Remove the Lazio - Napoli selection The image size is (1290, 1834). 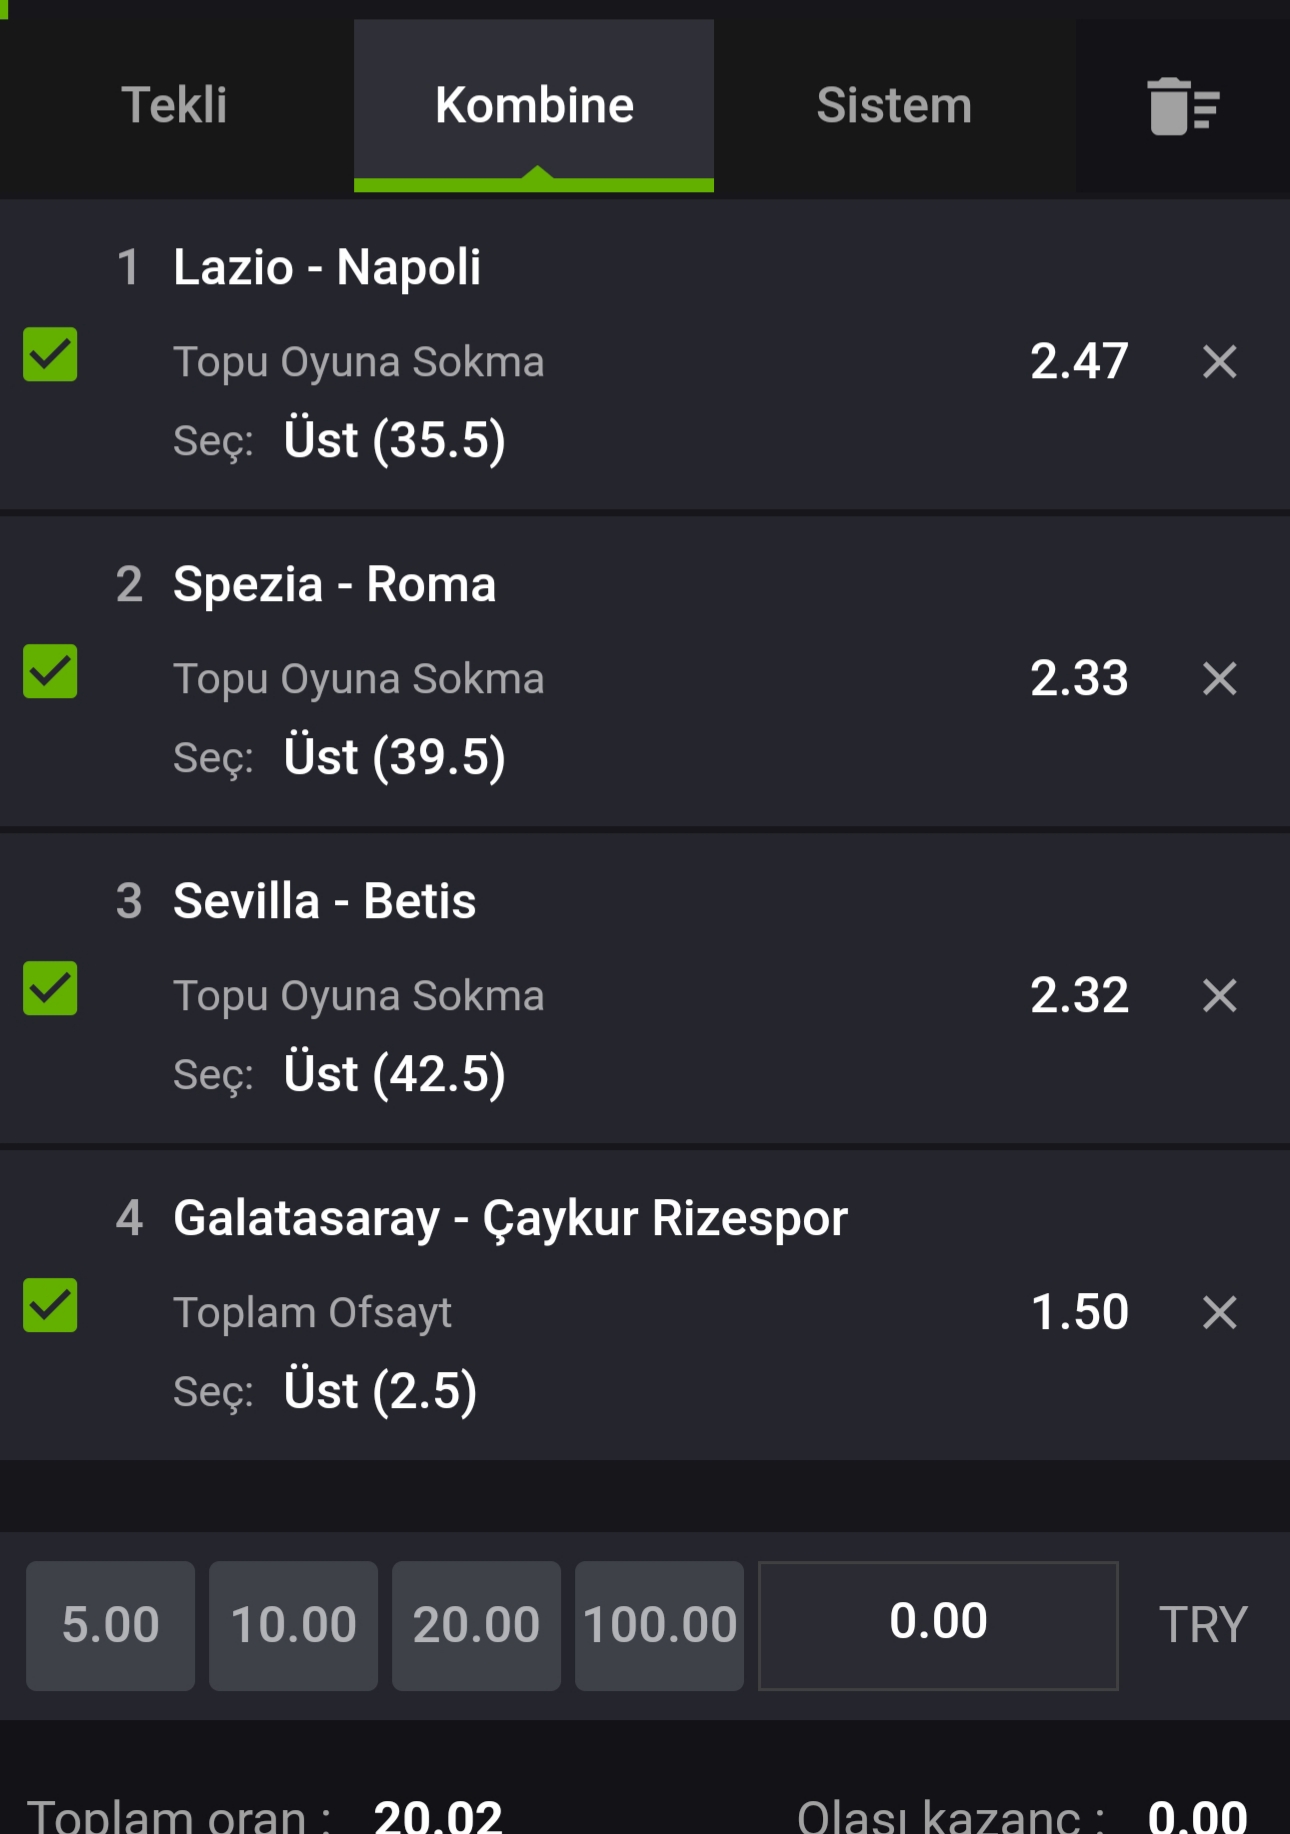coord(1220,361)
